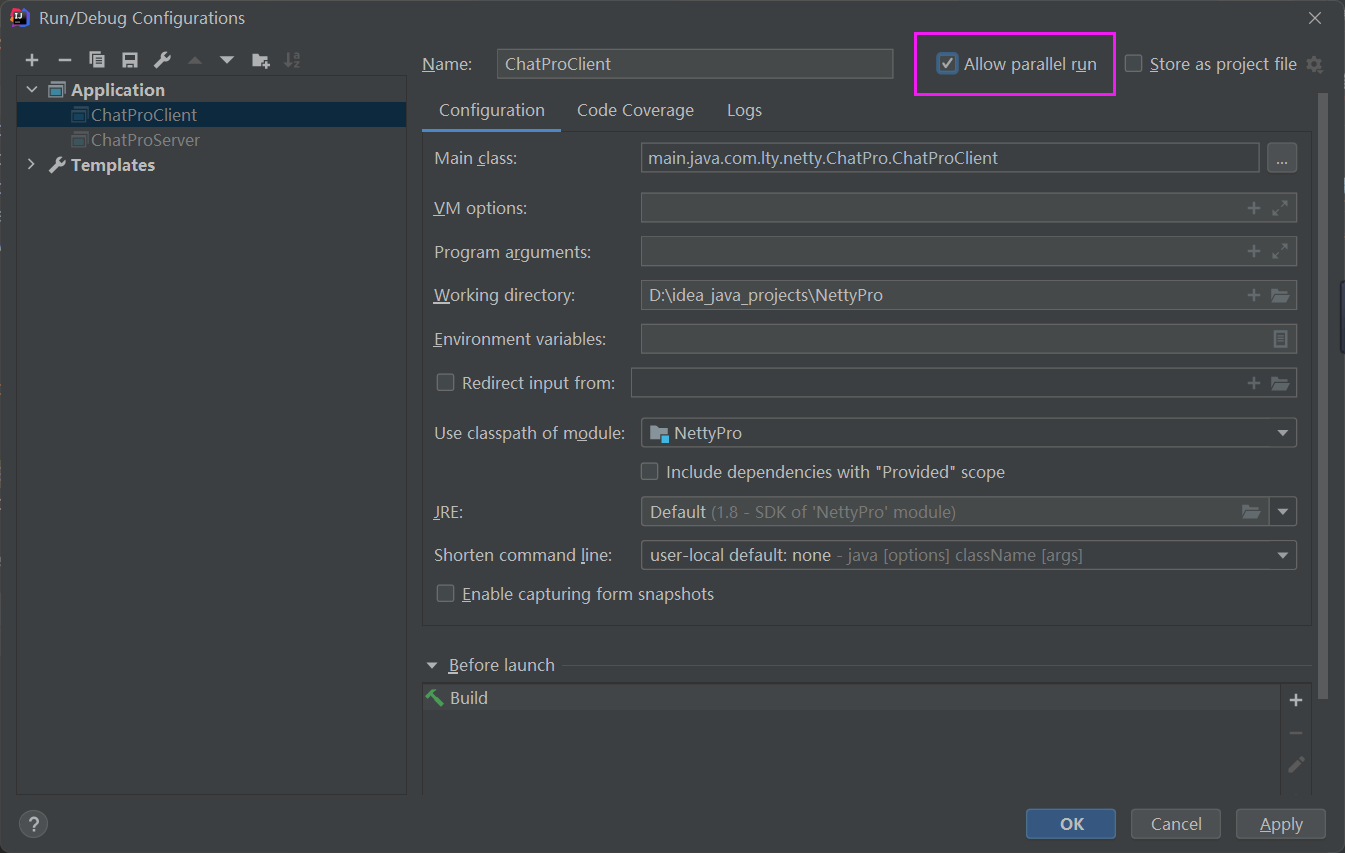Add a new run configuration
Viewport: 1345px width, 853px height.
32,59
